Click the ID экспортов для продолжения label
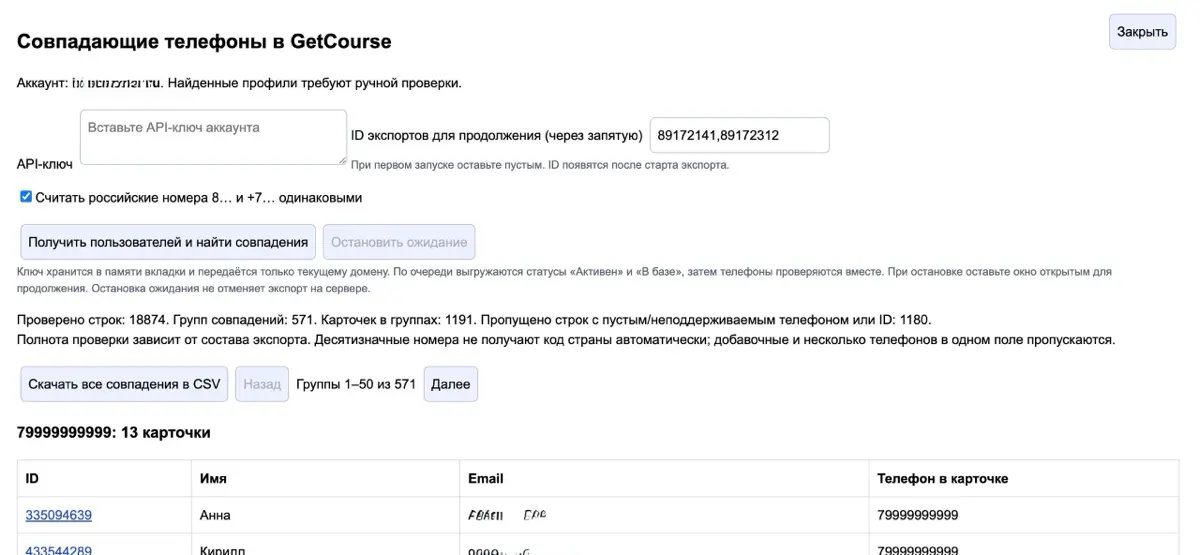This screenshot has width=1200, height=555. click(497, 135)
